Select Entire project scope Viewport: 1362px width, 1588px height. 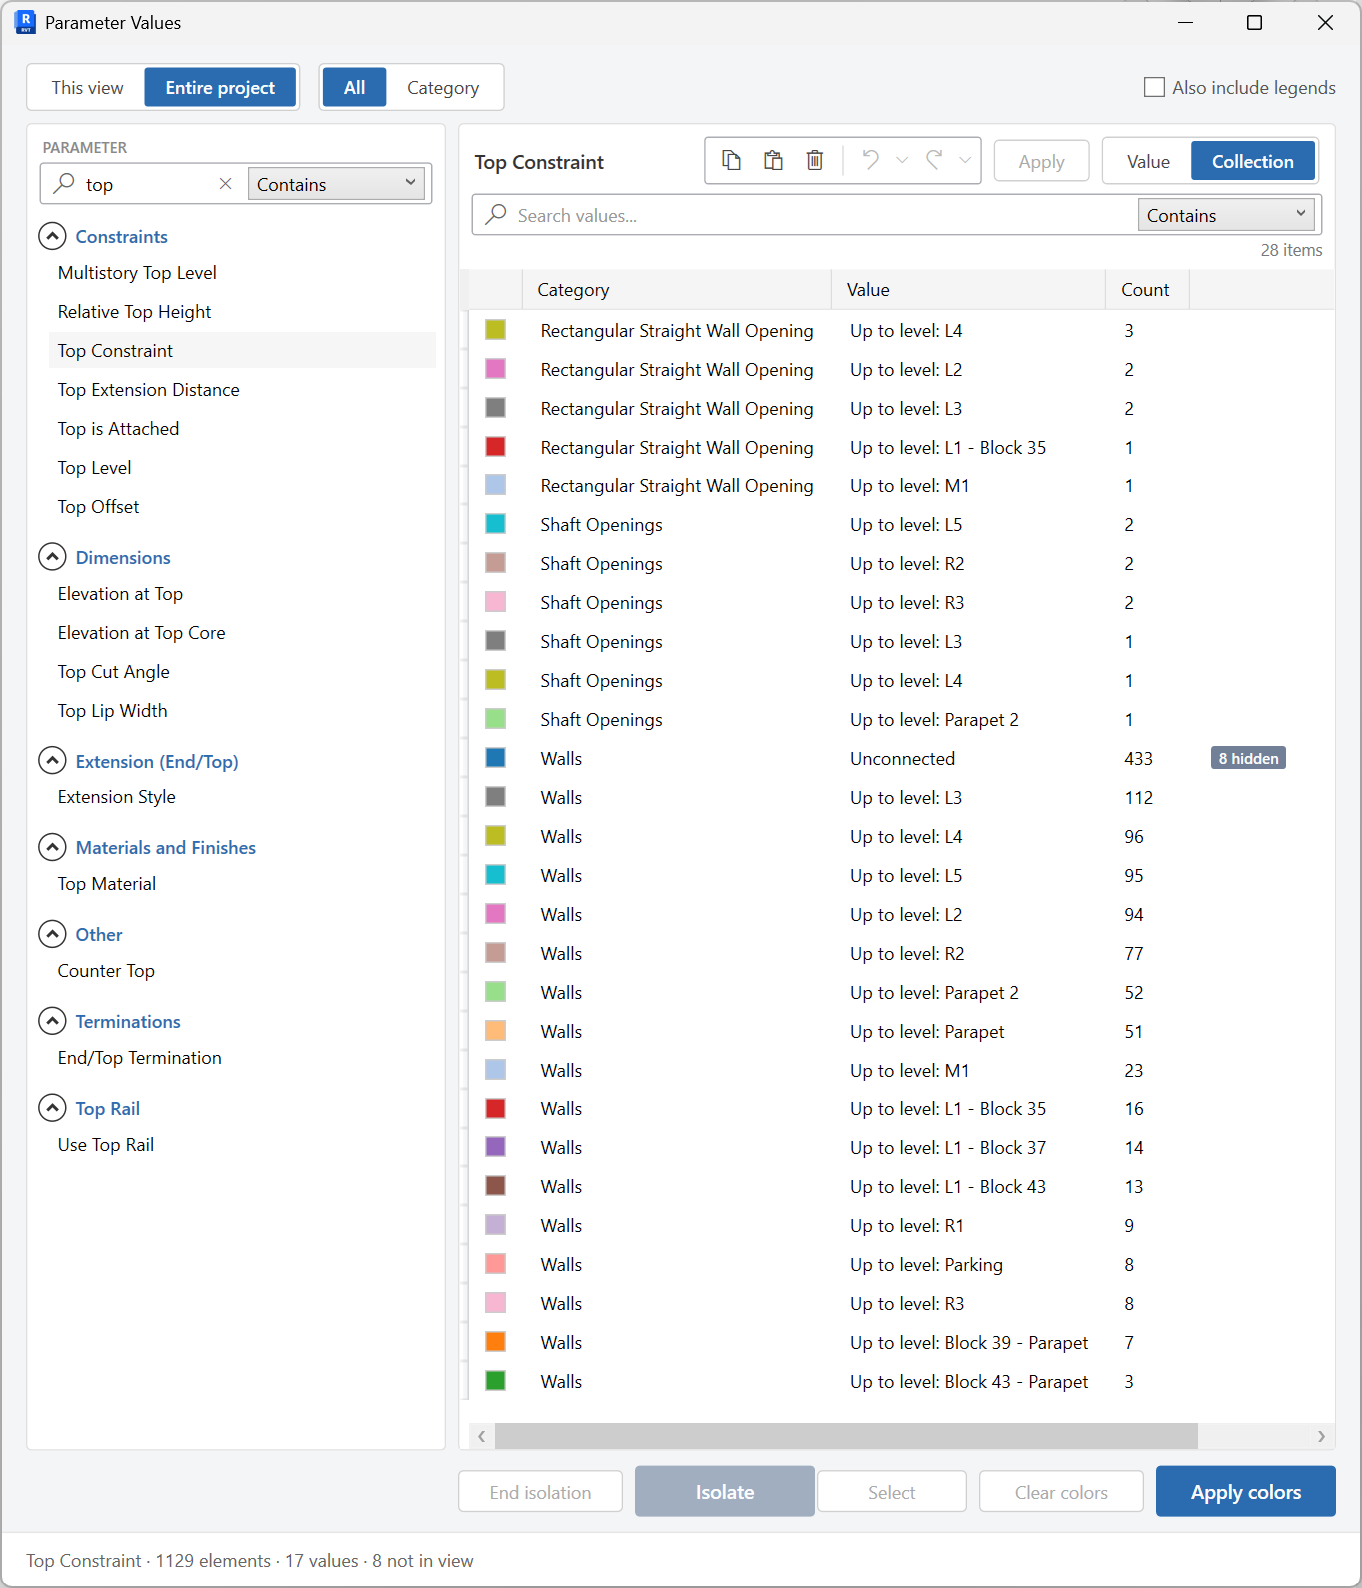tap(220, 88)
